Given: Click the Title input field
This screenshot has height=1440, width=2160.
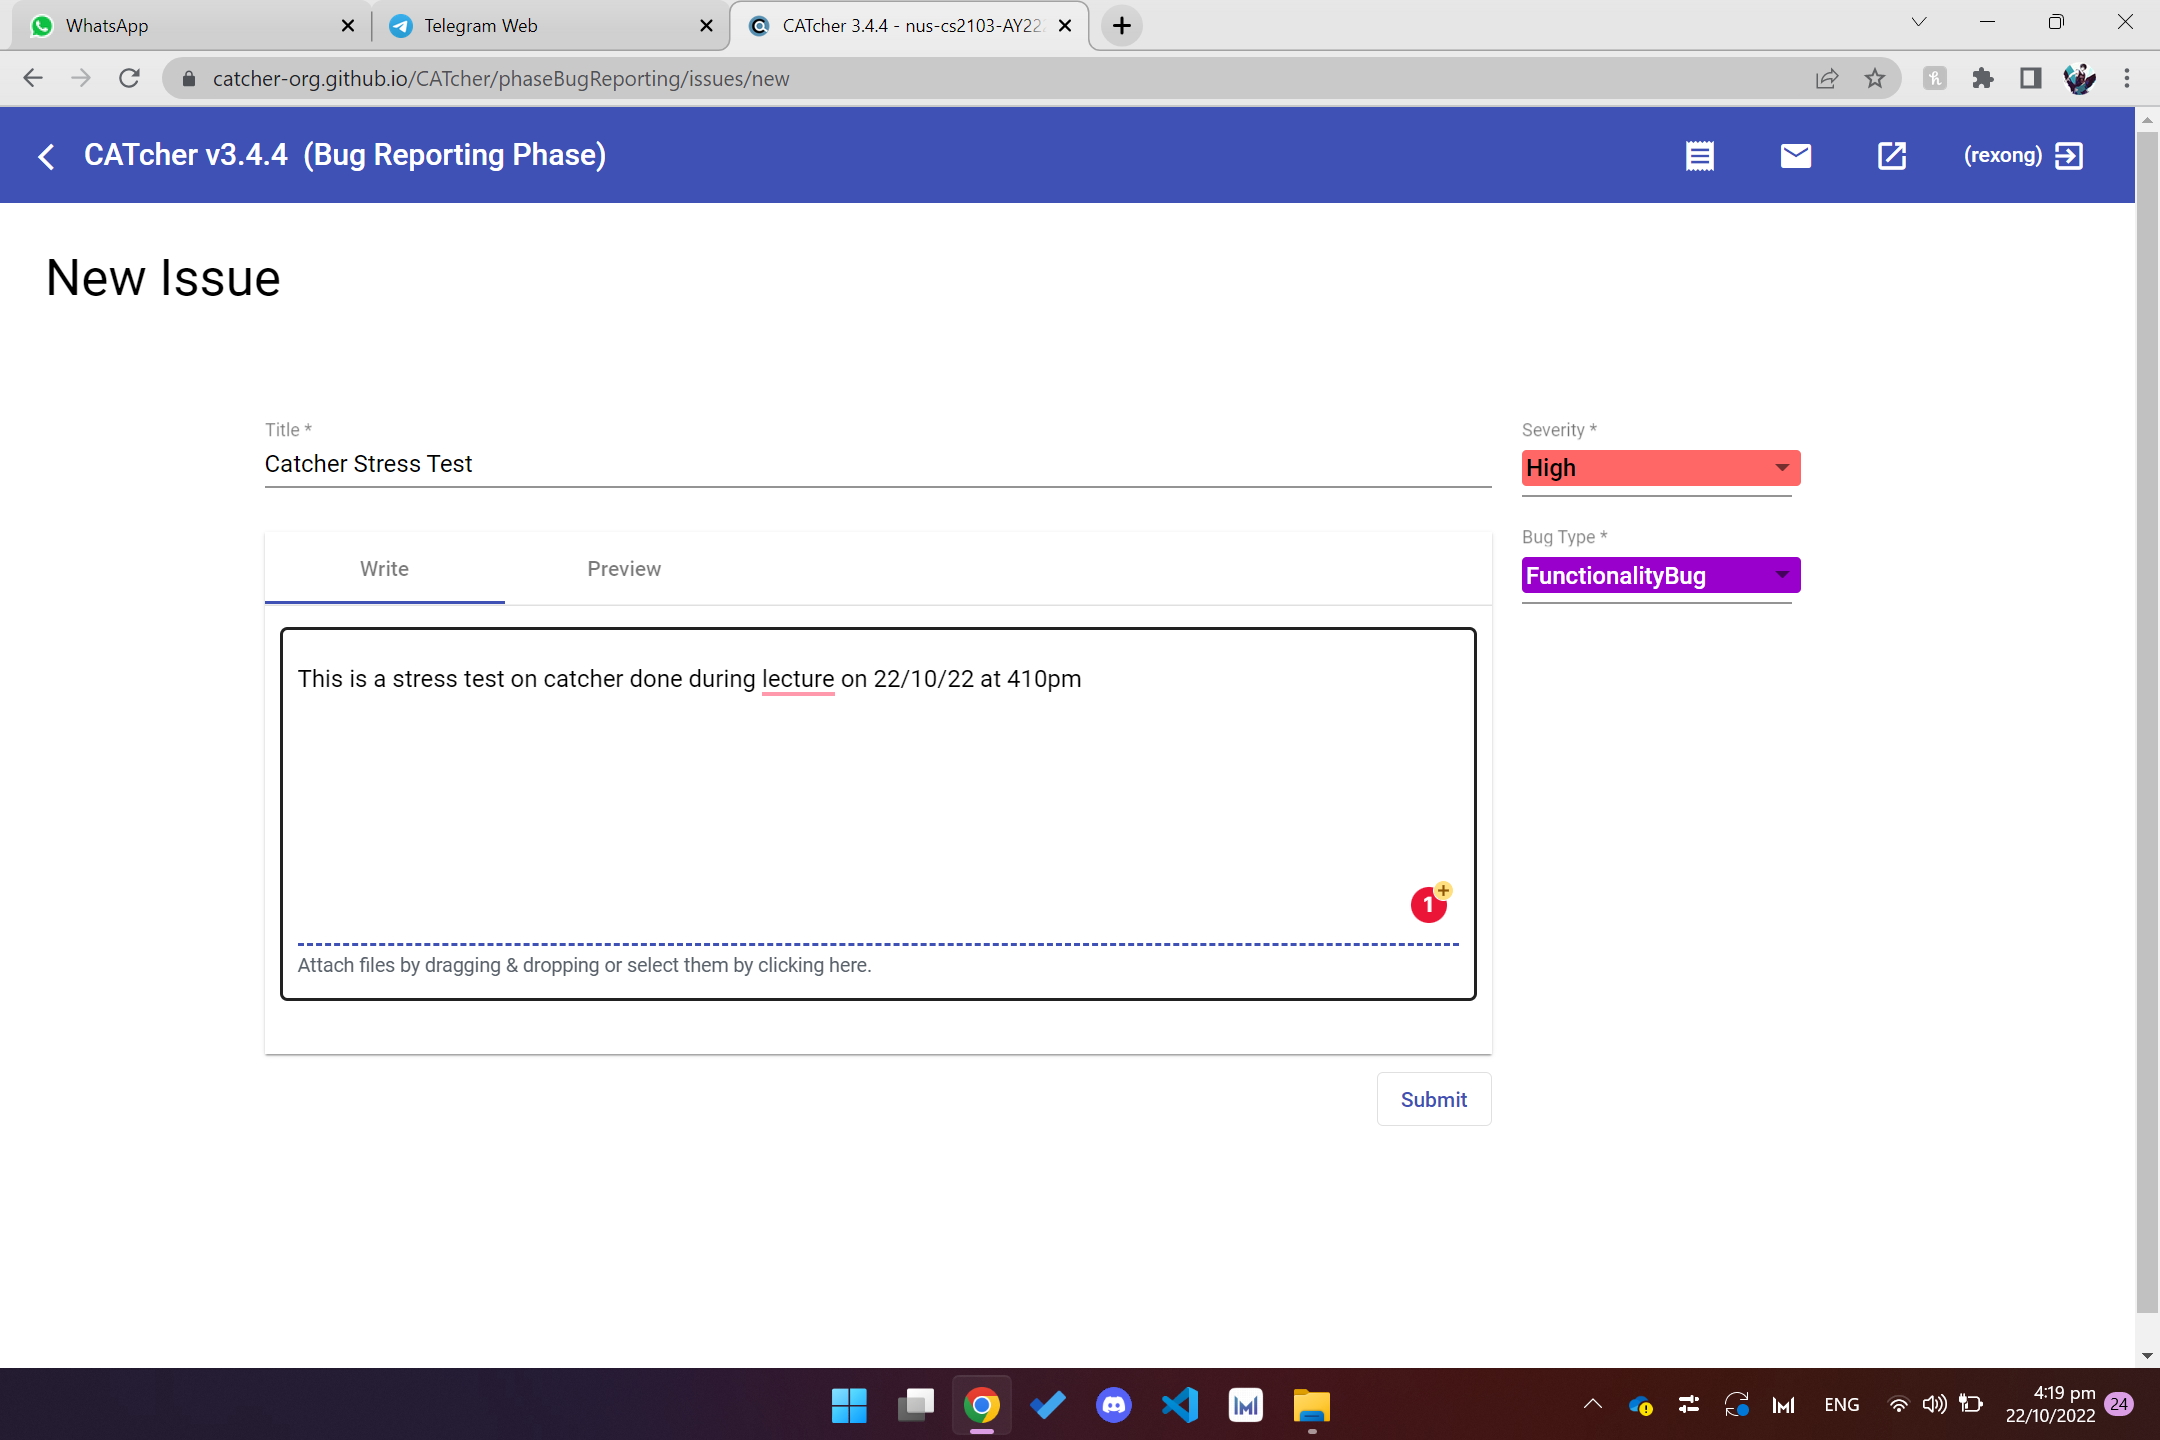Looking at the screenshot, I should [x=877, y=464].
